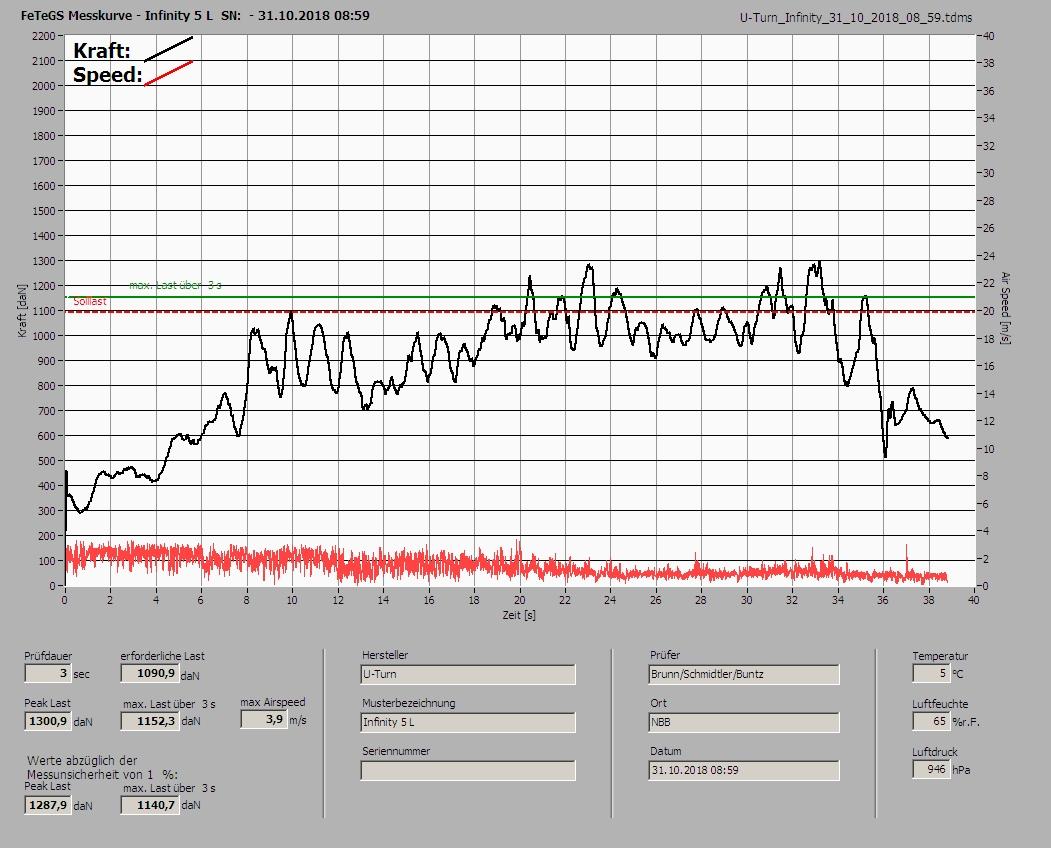Screen dimensions: 1051x848
Task: Click the Datum field 31.10.2018 08:59
Action: coord(743,770)
